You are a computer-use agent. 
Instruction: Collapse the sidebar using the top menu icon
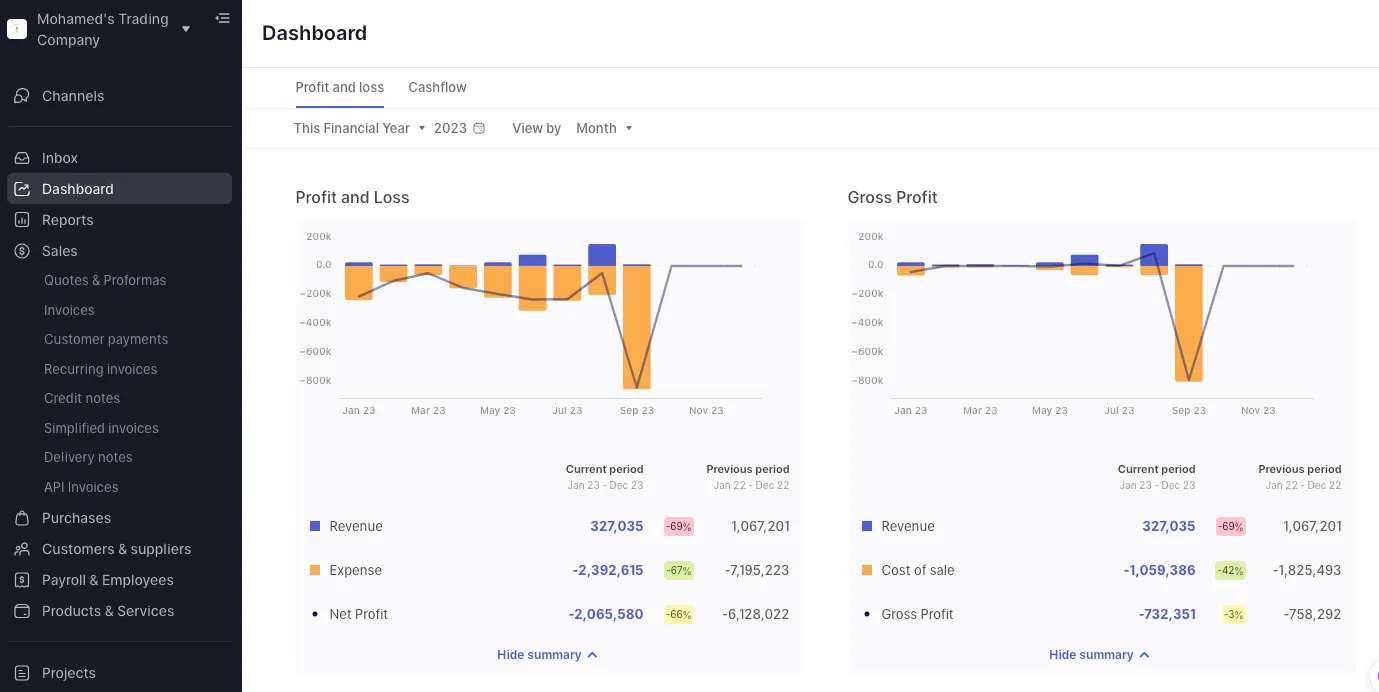[222, 18]
